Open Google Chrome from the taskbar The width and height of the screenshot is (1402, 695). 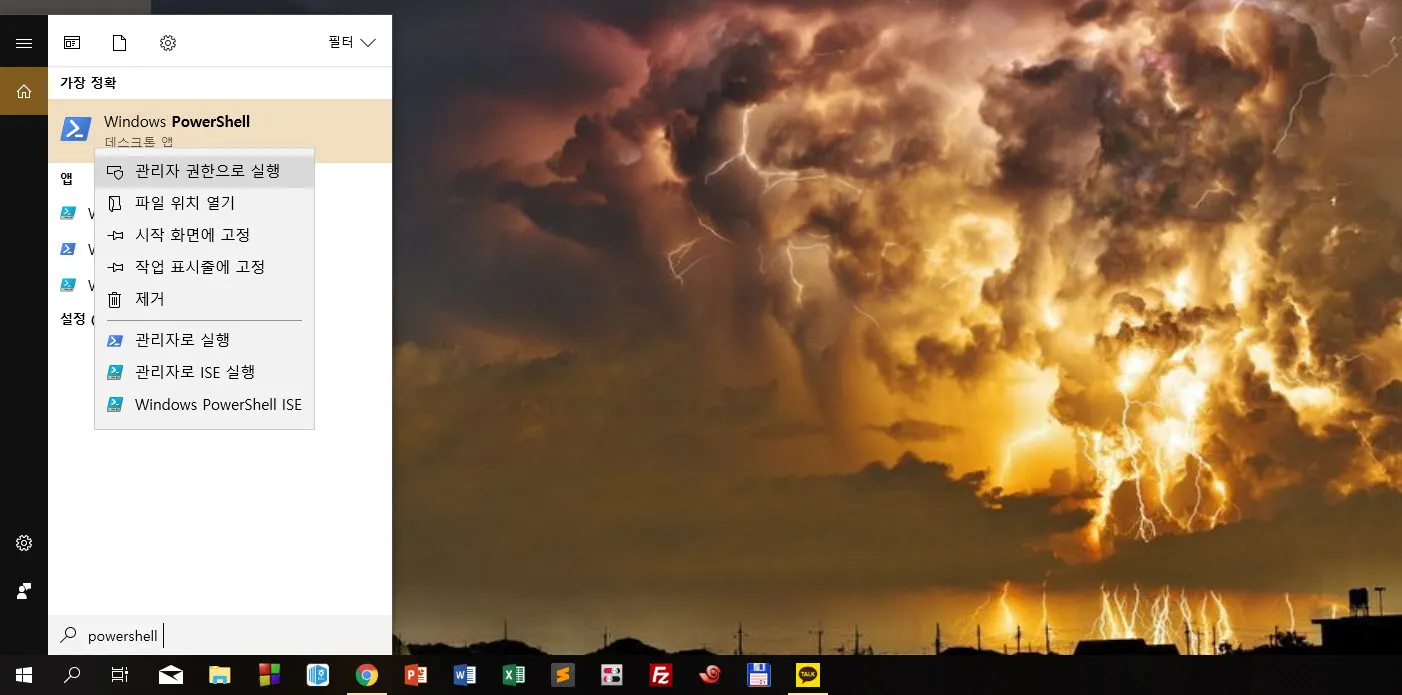pyautogui.click(x=367, y=675)
